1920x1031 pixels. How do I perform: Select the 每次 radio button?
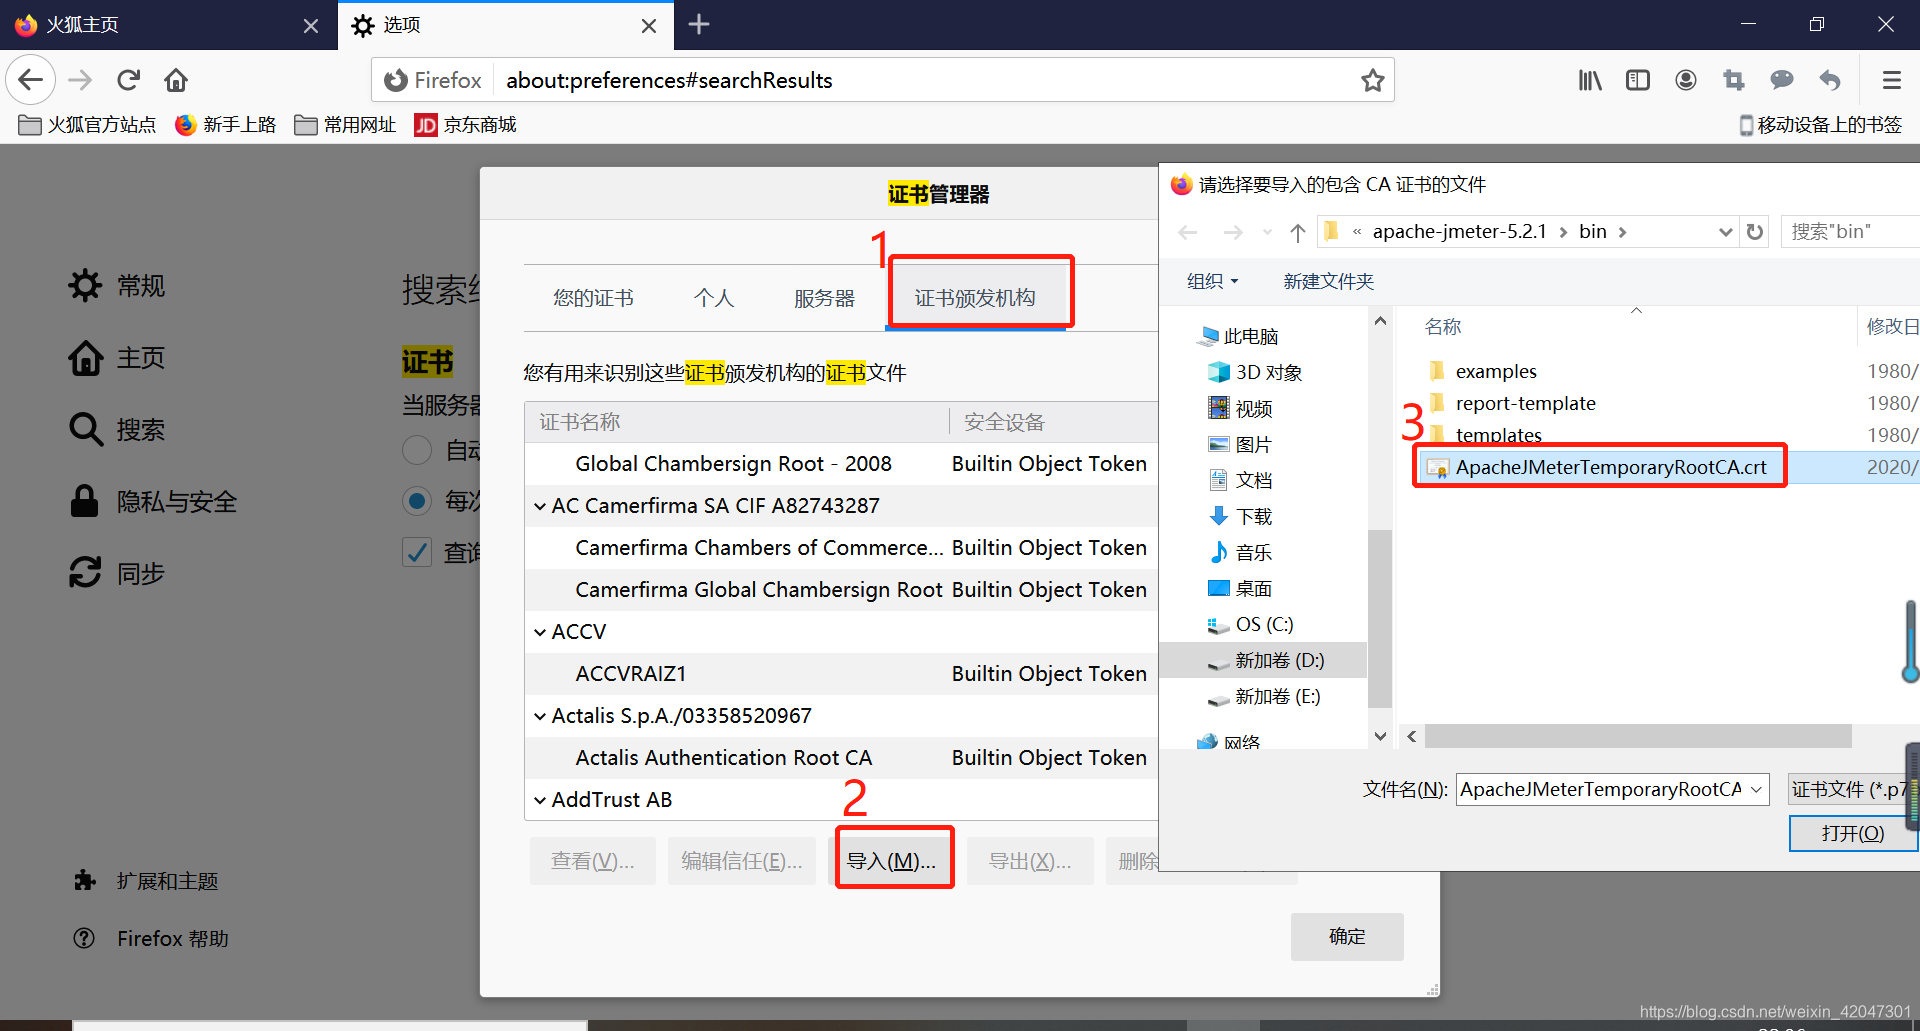tap(417, 500)
